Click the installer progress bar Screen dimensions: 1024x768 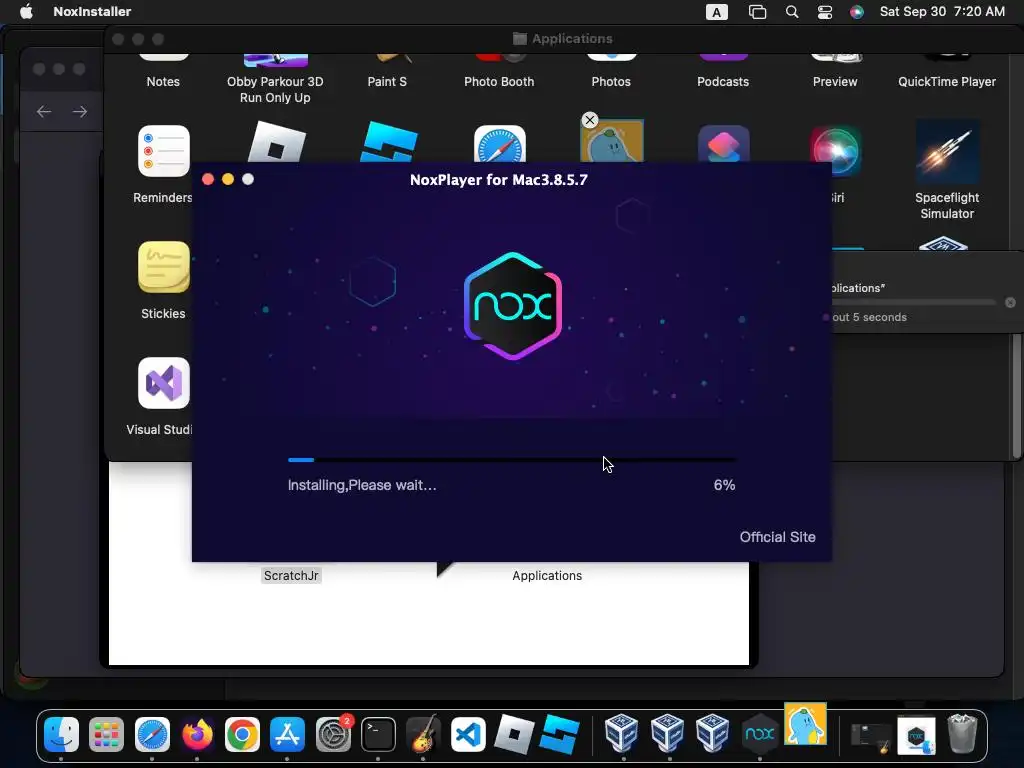[513, 460]
